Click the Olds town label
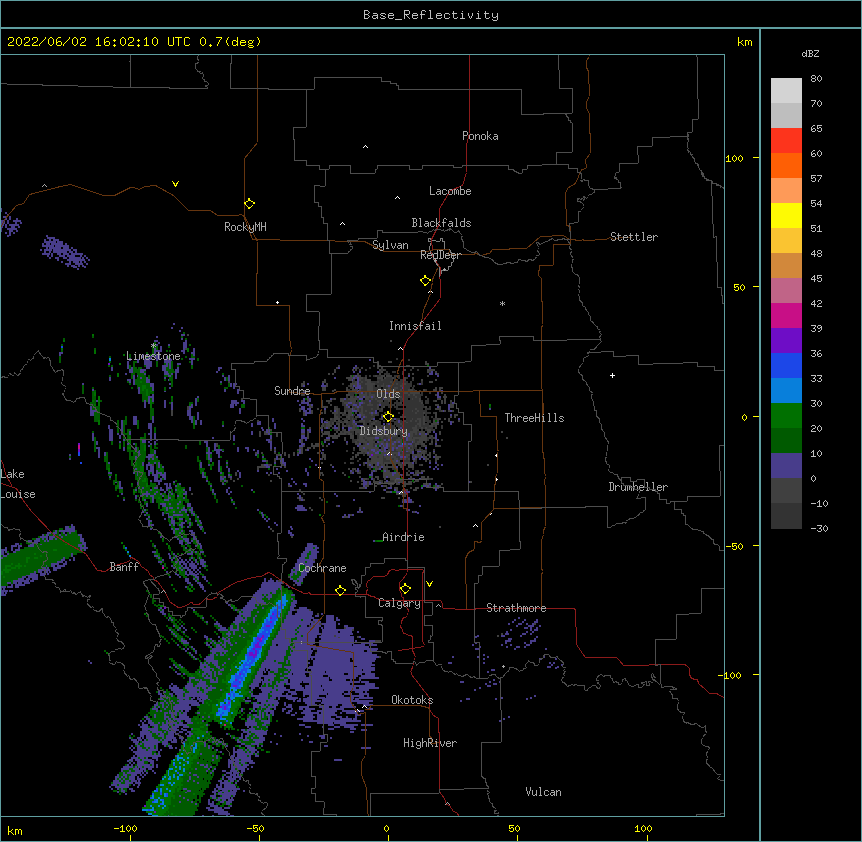Image resolution: width=862 pixels, height=842 pixels. (x=388, y=394)
